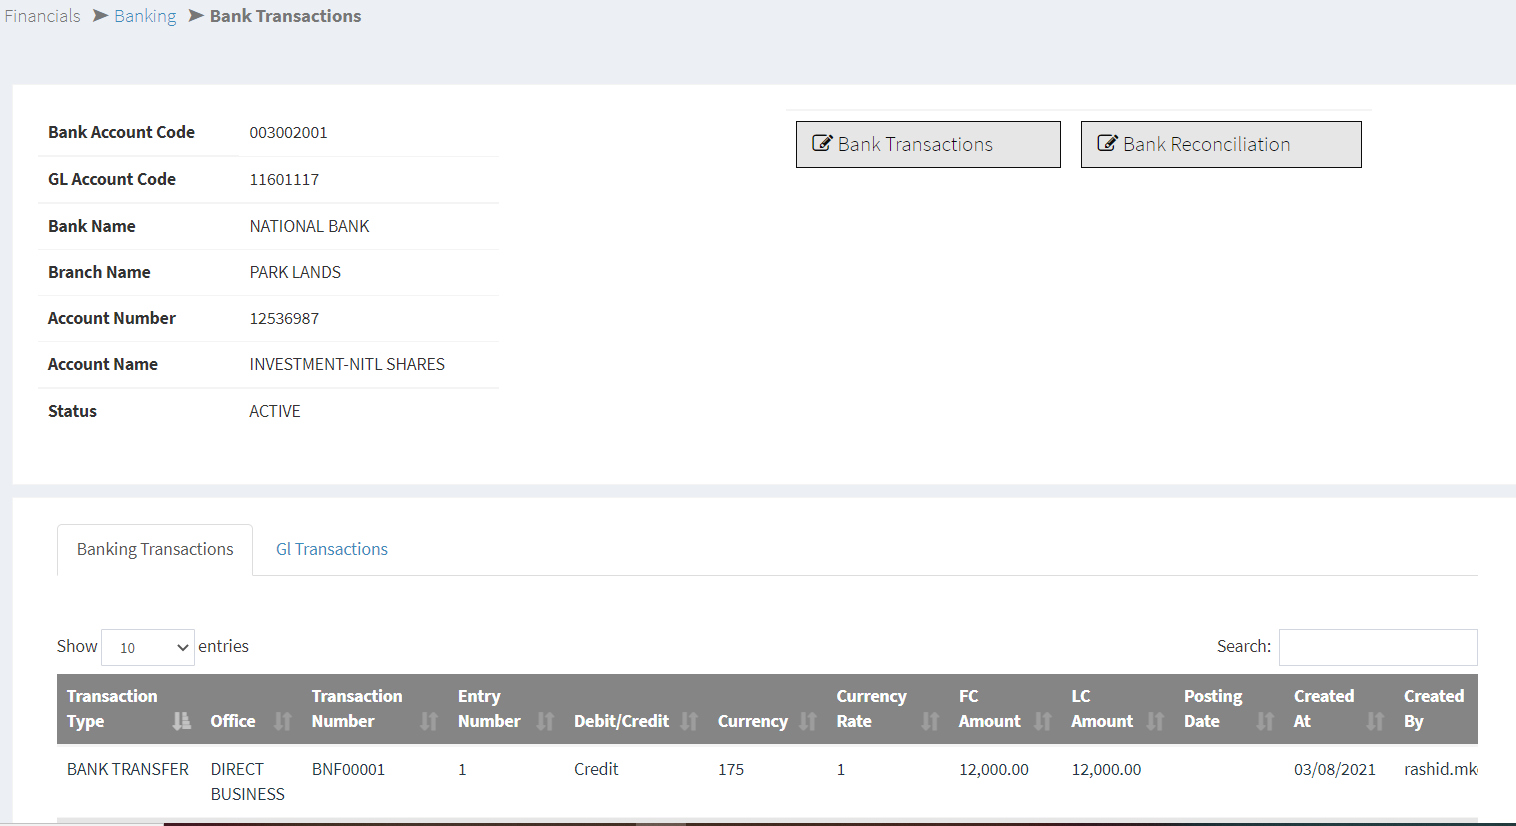
Task: Sort by Entry Number sort icon
Action: coord(545,721)
